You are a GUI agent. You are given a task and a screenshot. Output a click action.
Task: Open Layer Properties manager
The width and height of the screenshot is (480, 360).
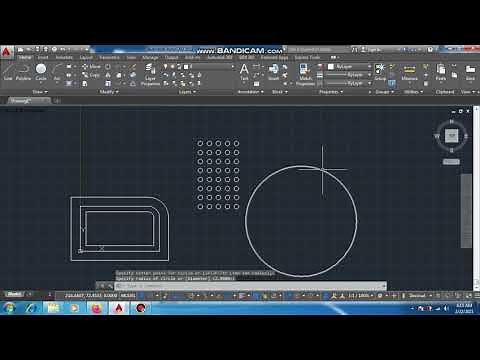pos(150,74)
